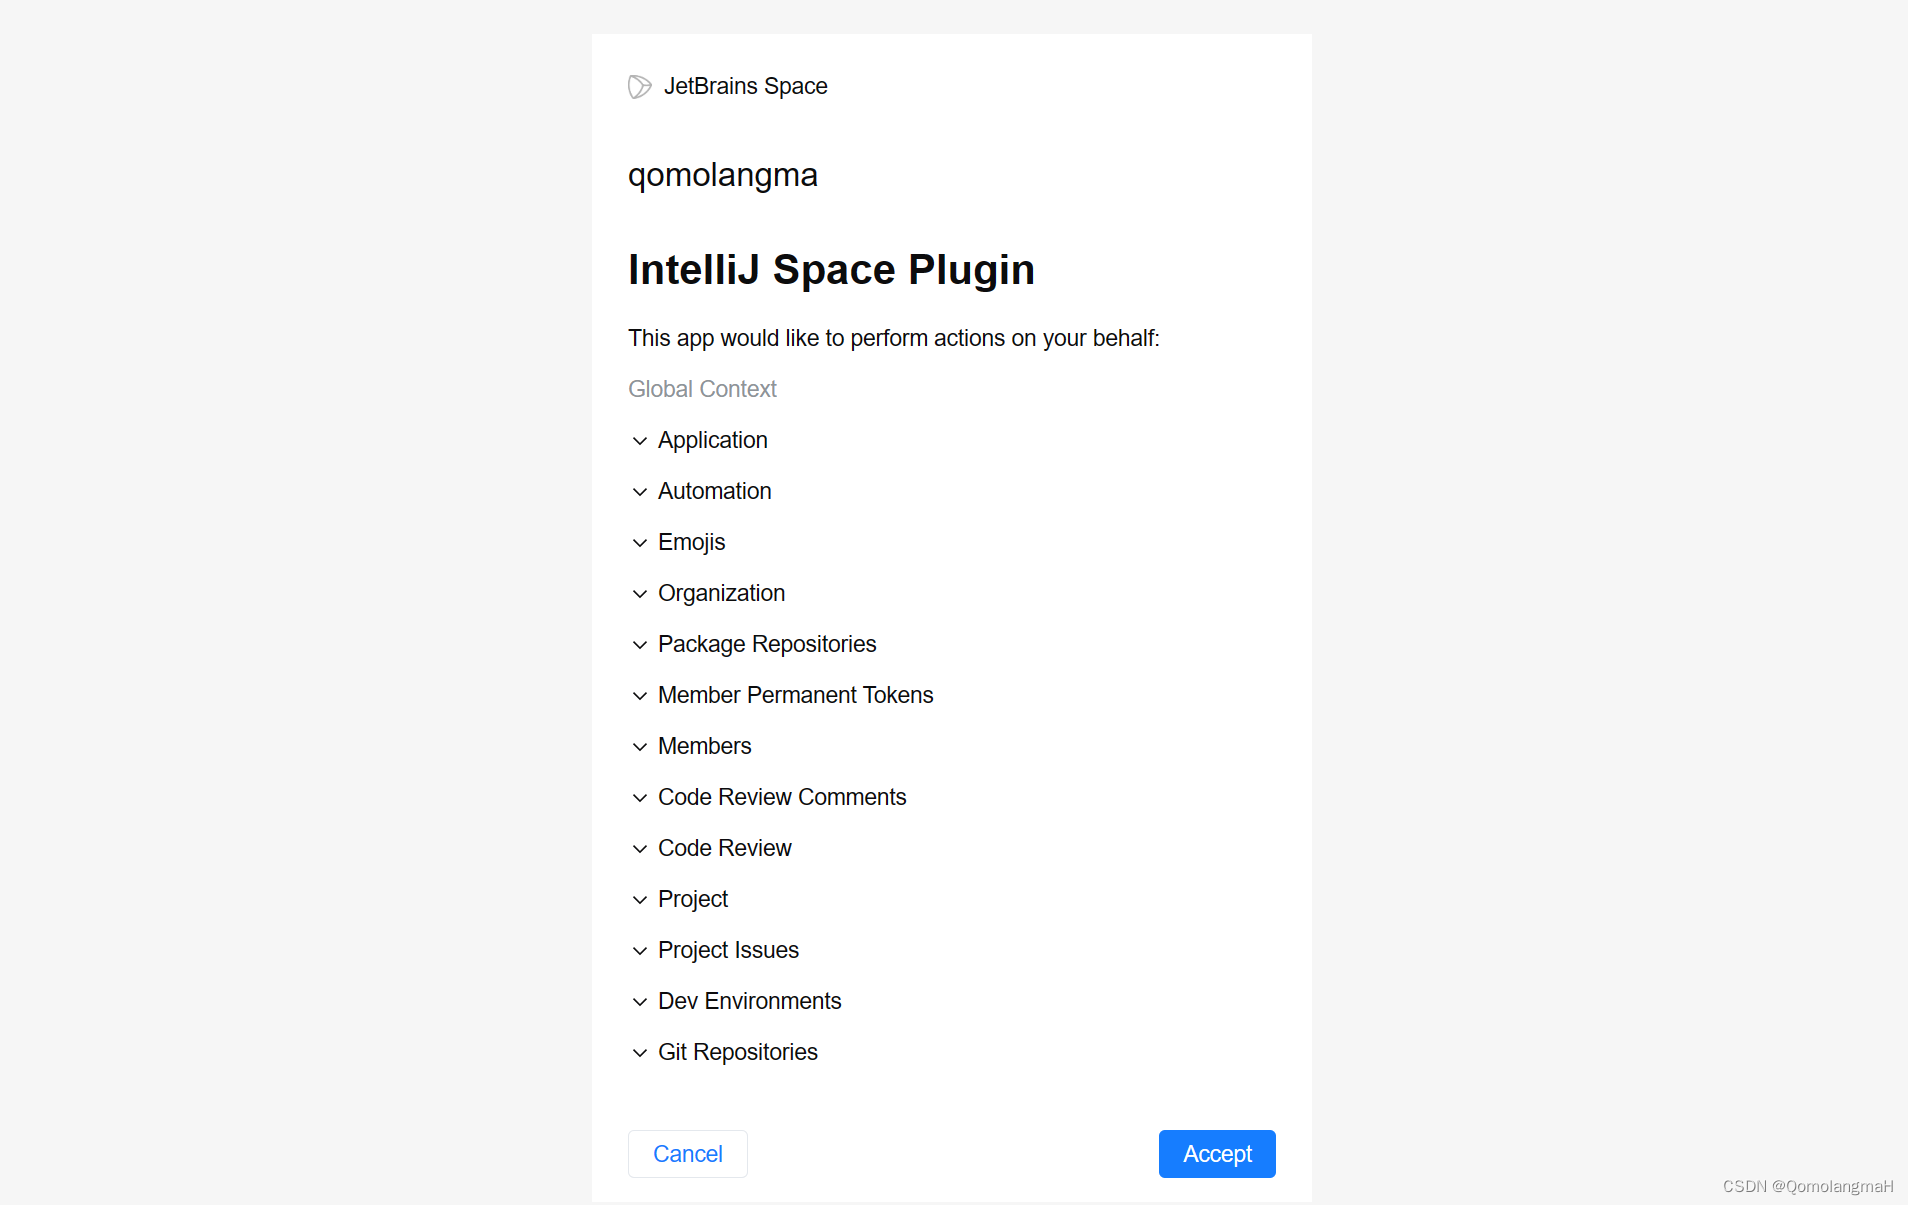Click the Cancel button
1908x1205 pixels.
pos(687,1153)
